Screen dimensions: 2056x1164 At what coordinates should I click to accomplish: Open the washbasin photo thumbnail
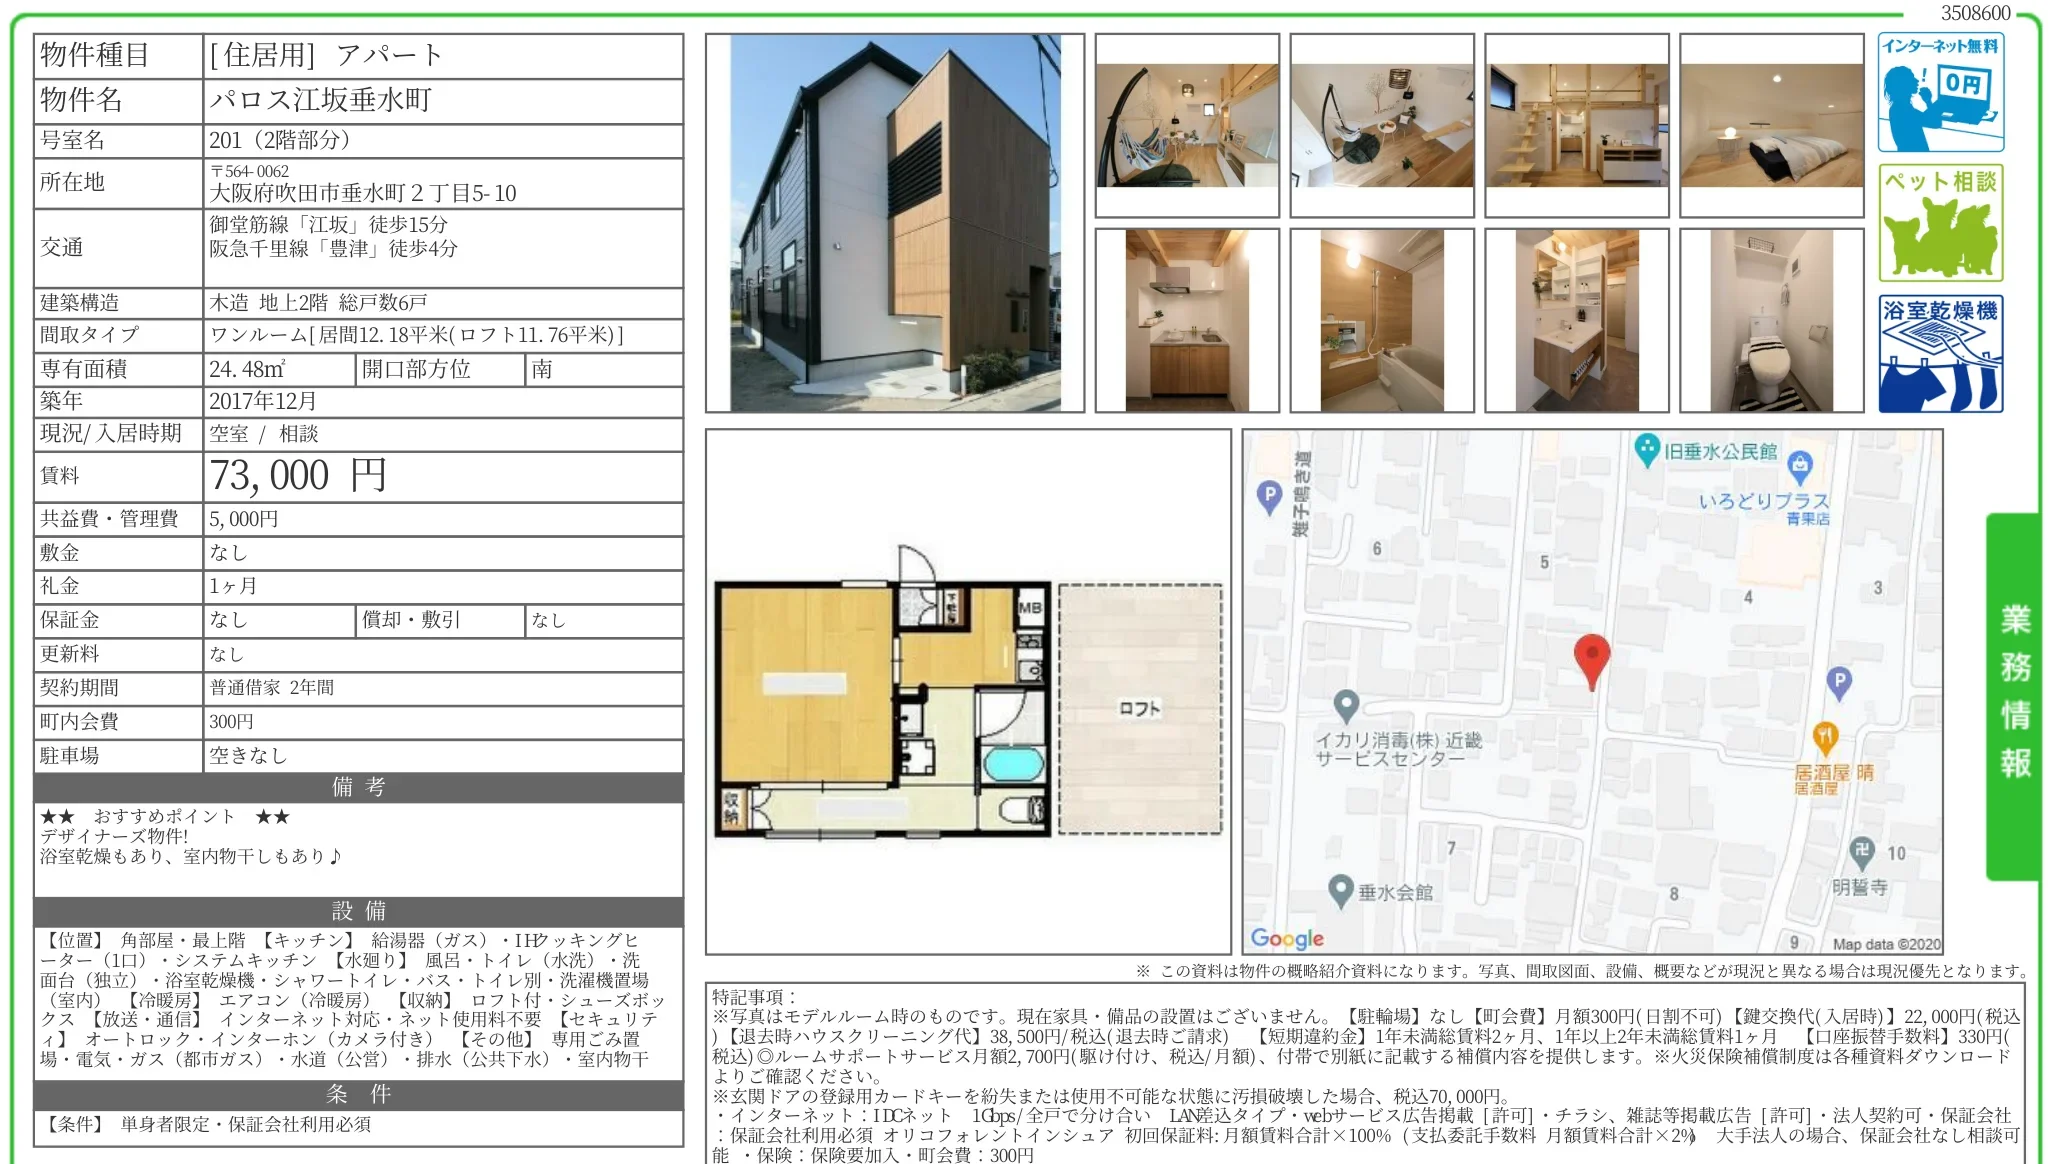point(1576,320)
